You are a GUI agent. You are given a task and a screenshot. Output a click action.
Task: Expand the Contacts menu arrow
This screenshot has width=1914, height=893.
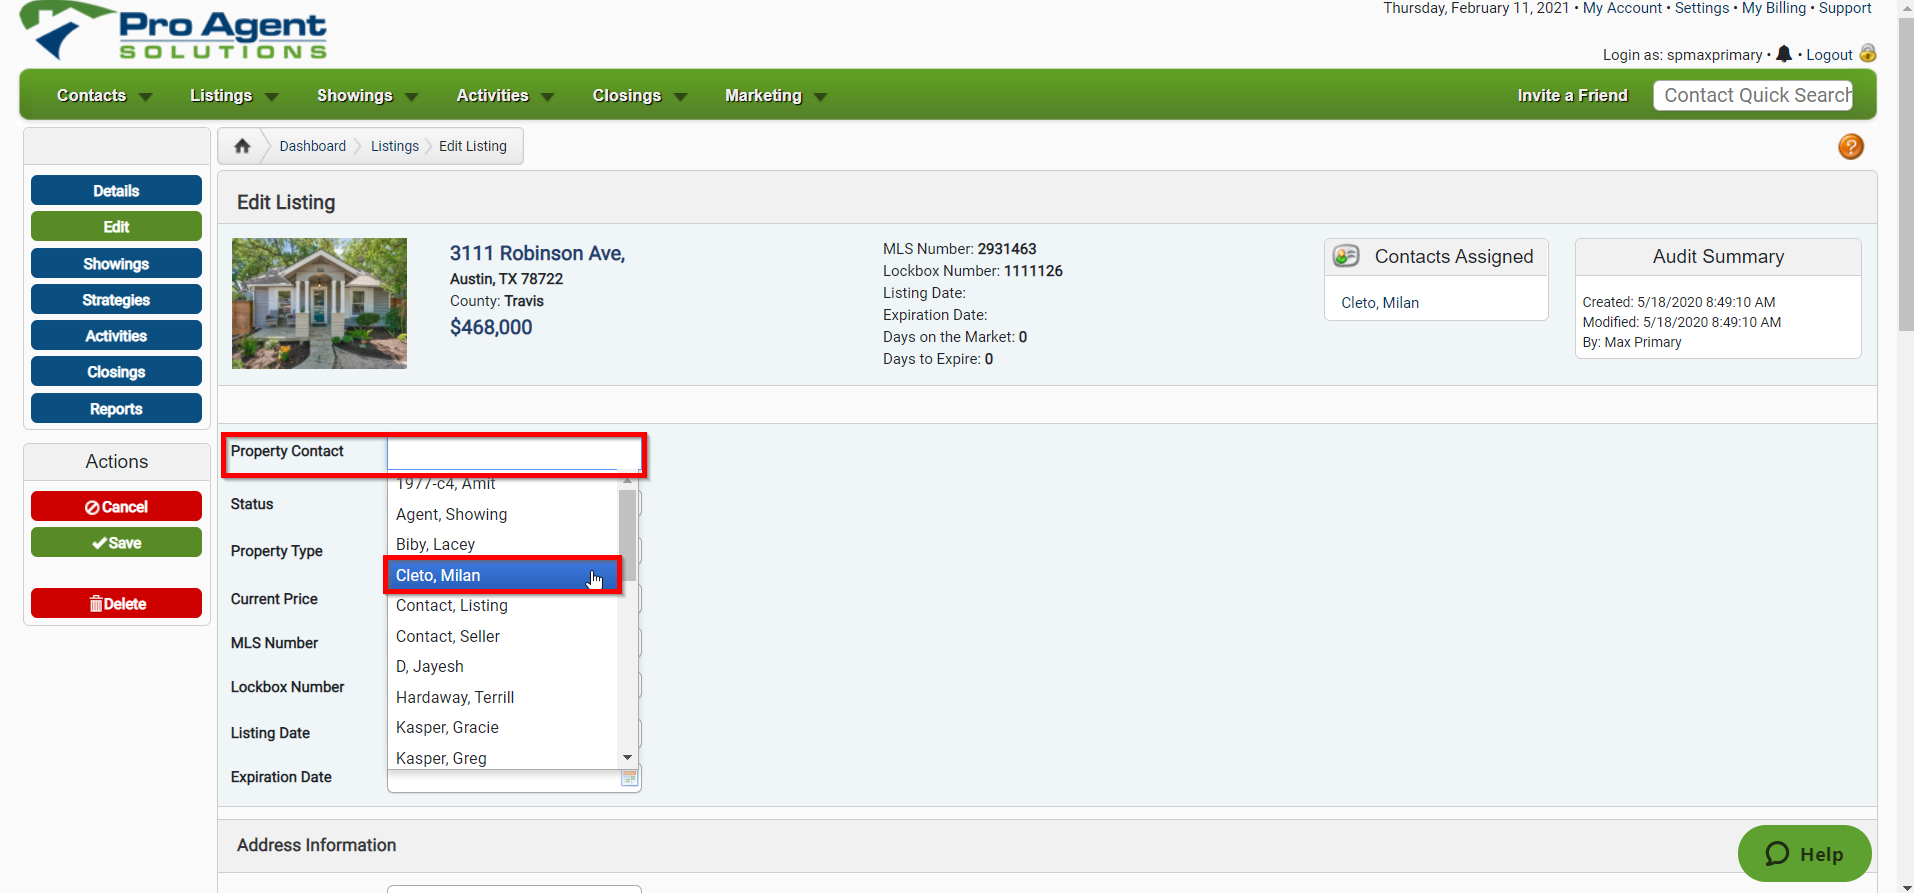pyautogui.click(x=146, y=97)
